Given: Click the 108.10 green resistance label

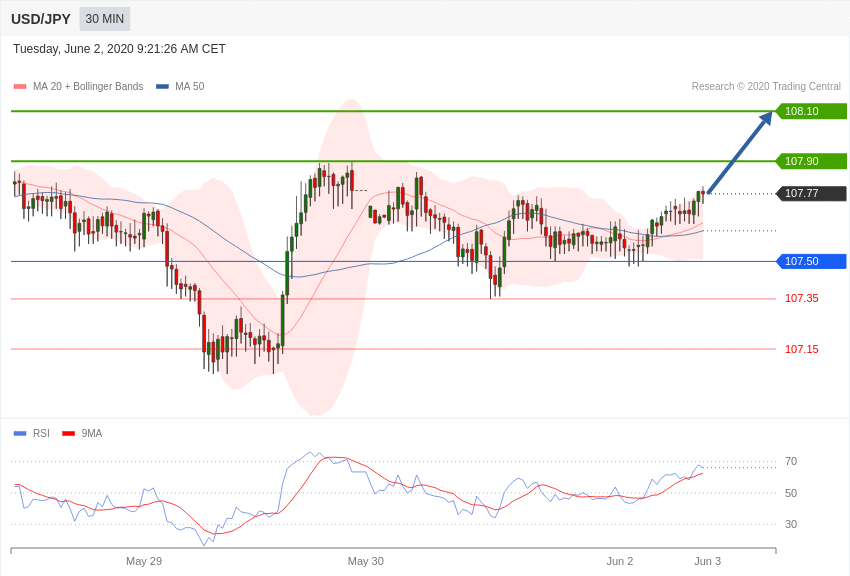Looking at the screenshot, I should coord(811,111).
